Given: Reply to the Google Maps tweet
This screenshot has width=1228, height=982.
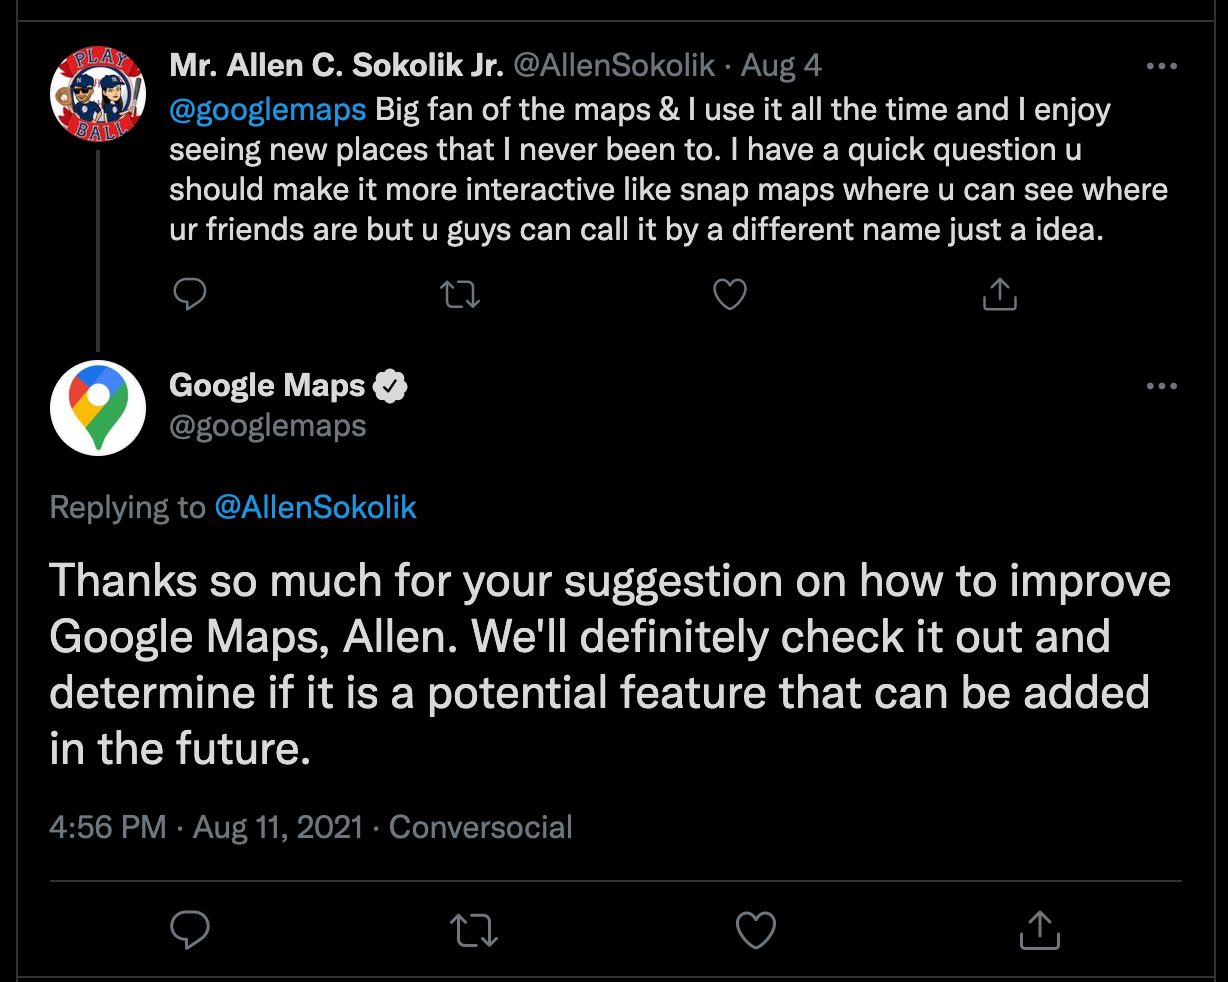Looking at the screenshot, I should pos(190,930).
